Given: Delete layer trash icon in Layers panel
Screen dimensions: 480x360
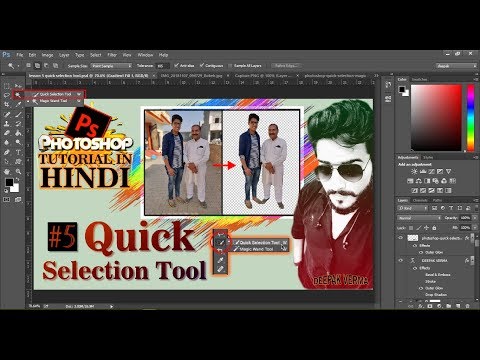Looking at the screenshot, I should coord(467,306).
